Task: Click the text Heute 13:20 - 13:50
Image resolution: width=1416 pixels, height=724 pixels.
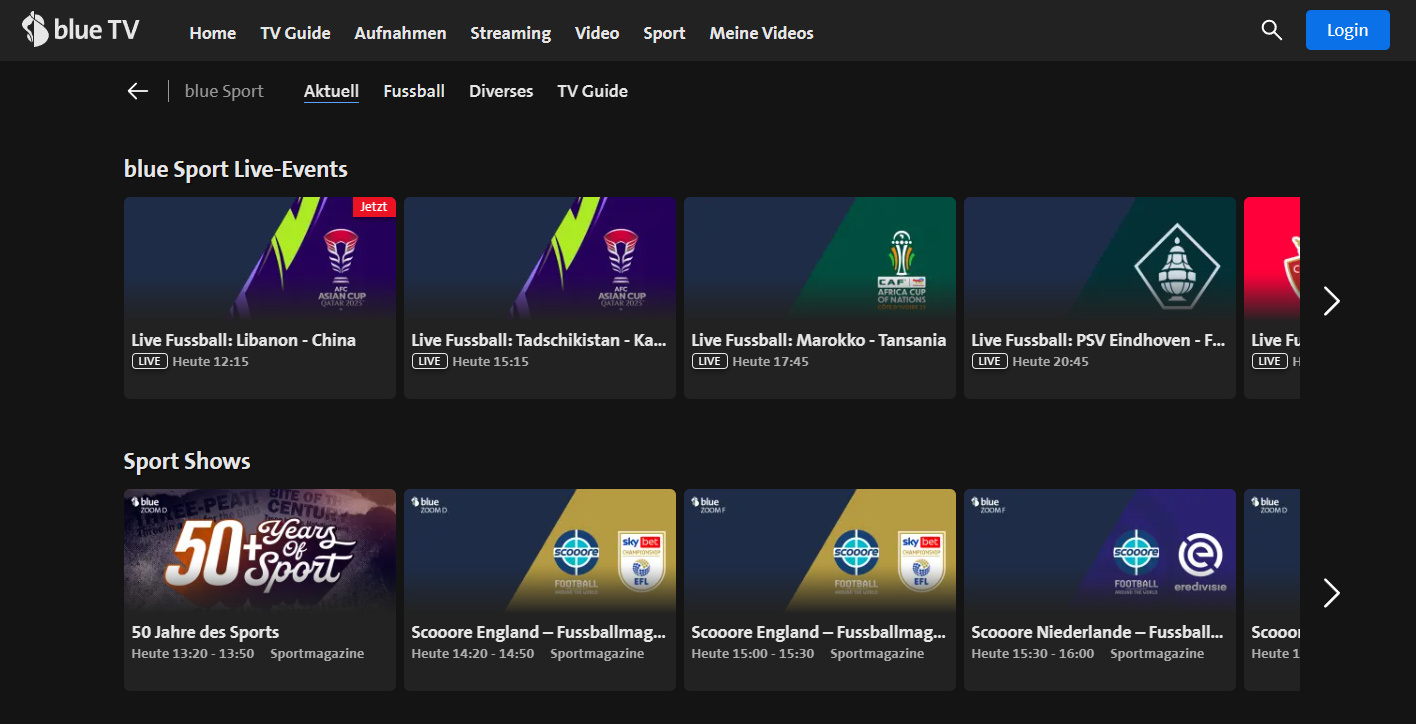Action: point(193,653)
